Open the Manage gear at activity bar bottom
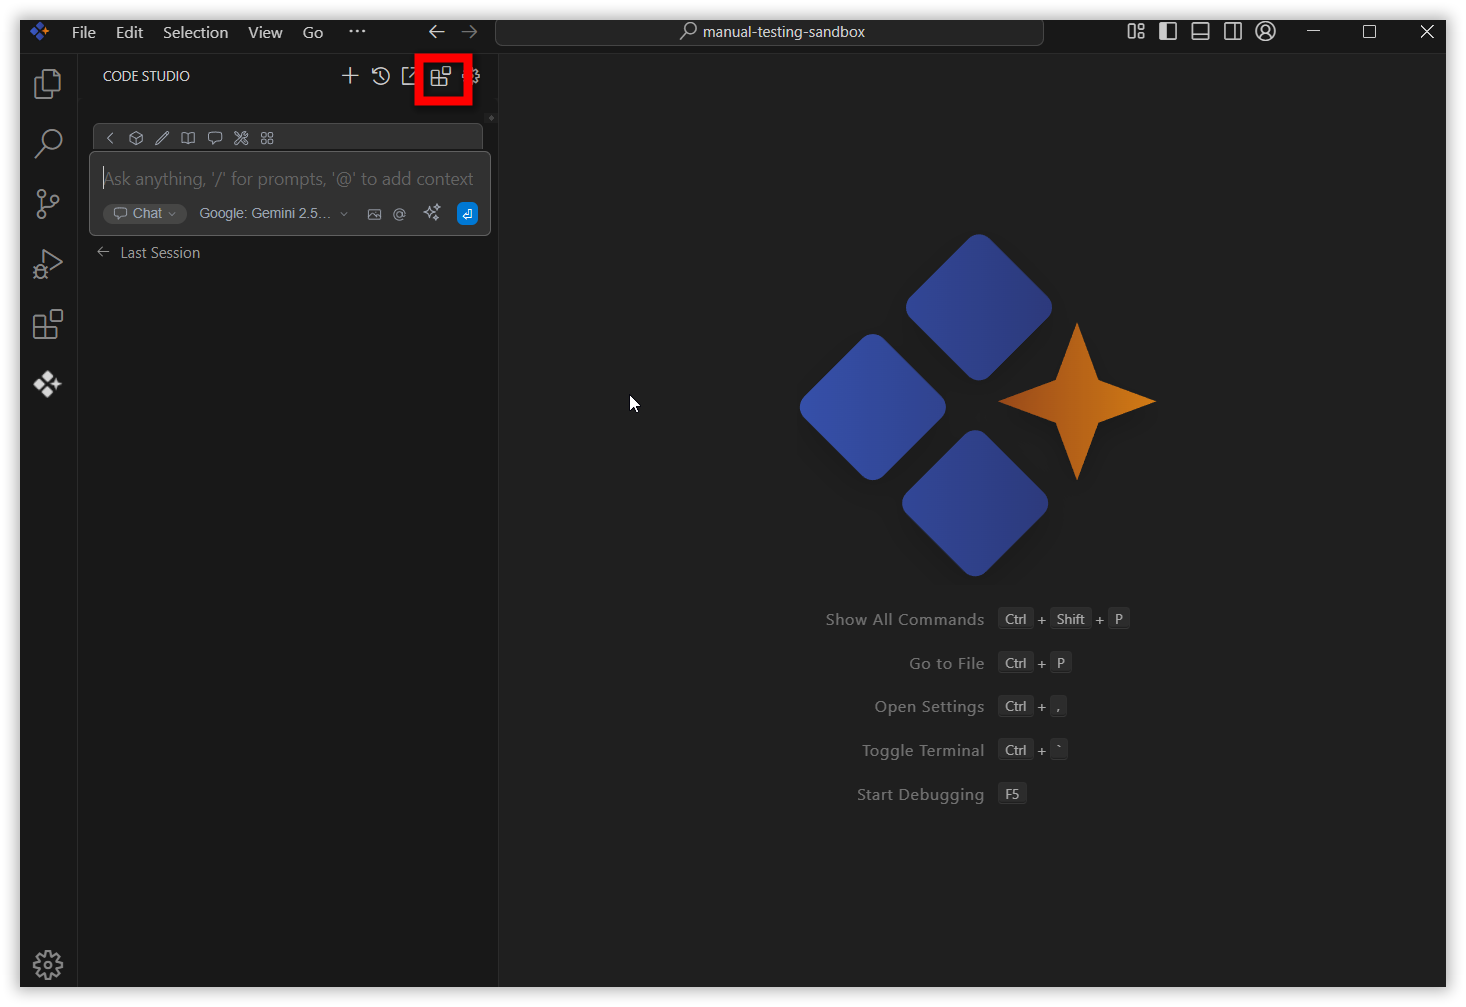The width and height of the screenshot is (1466, 1007). tap(48, 964)
